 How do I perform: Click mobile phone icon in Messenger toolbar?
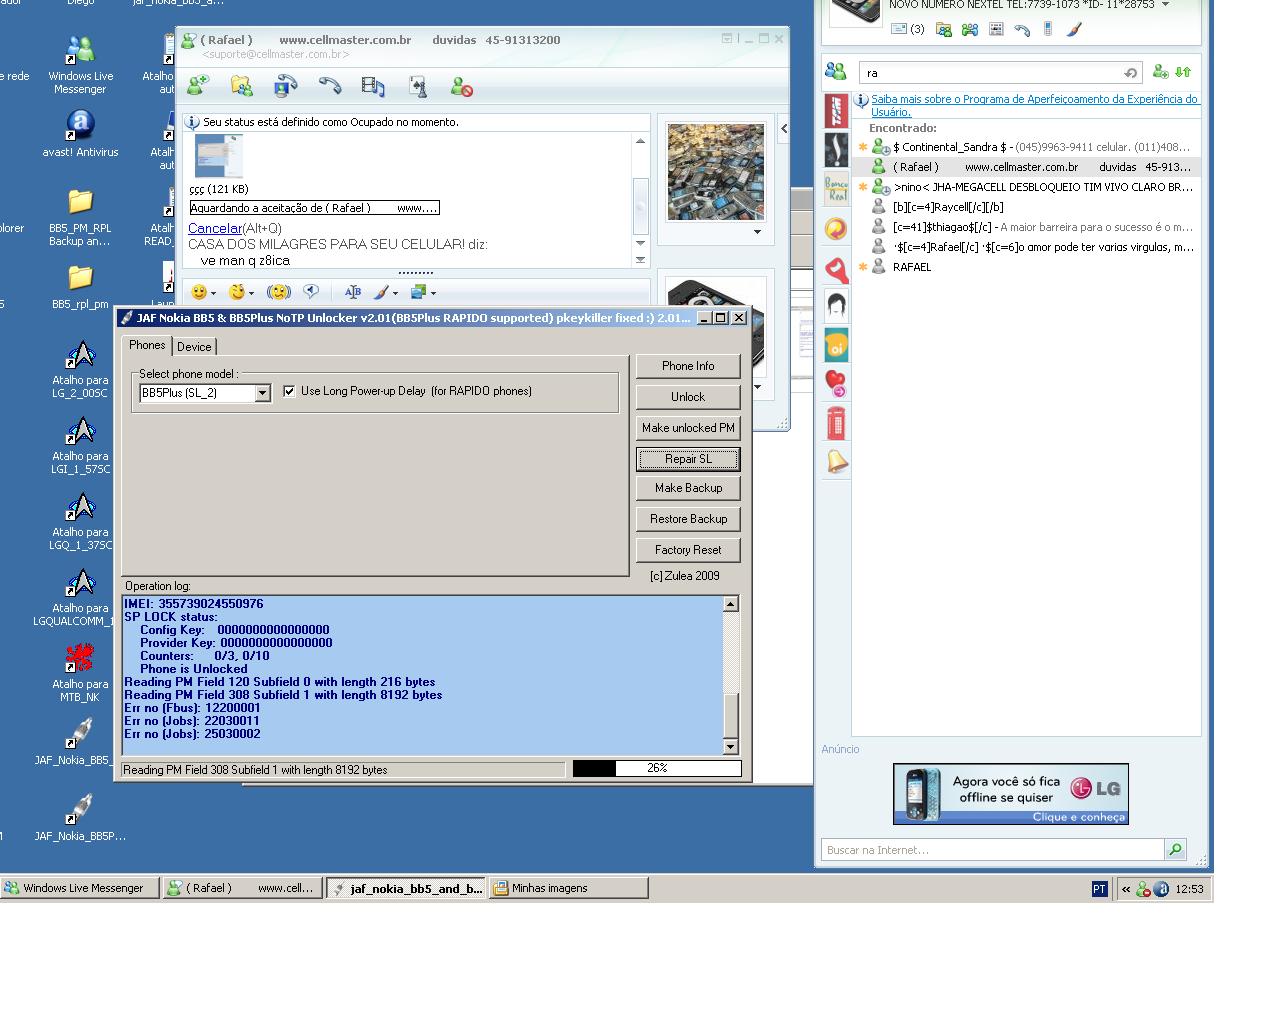[1048, 29]
